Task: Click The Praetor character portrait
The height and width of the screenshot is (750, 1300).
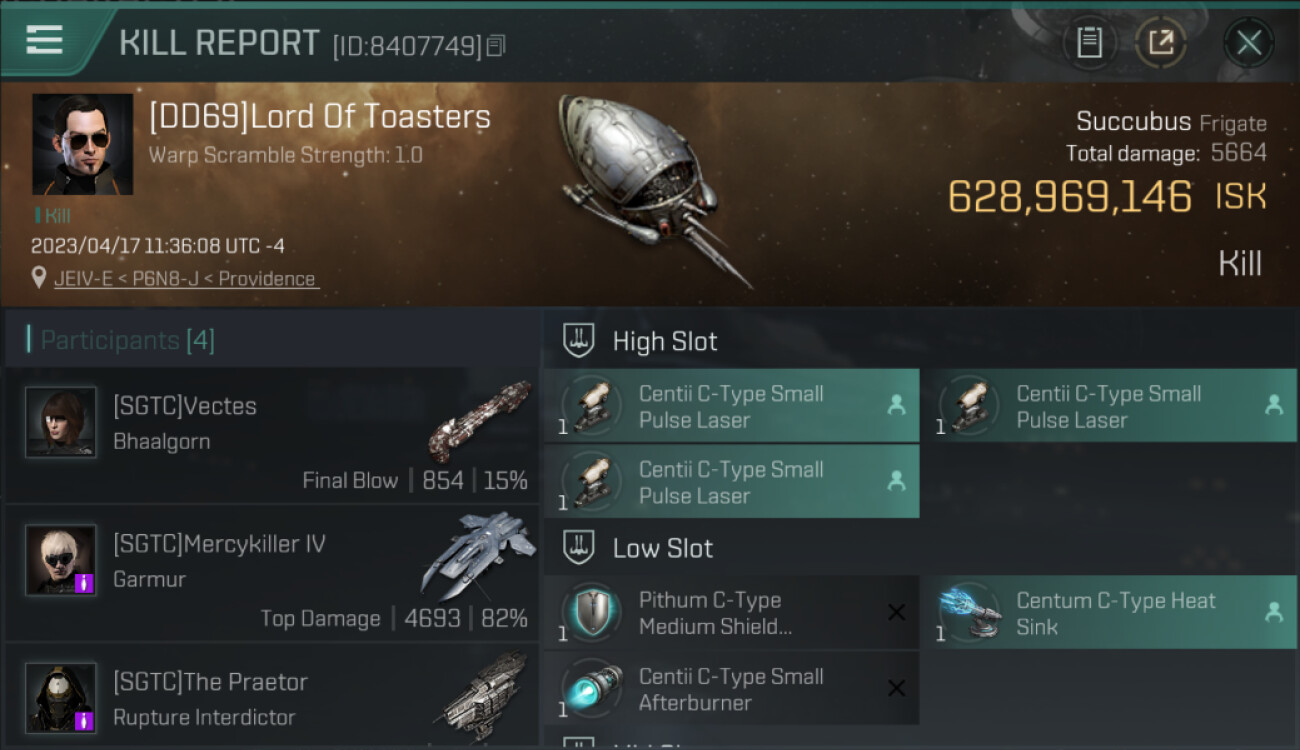Action: (61, 698)
